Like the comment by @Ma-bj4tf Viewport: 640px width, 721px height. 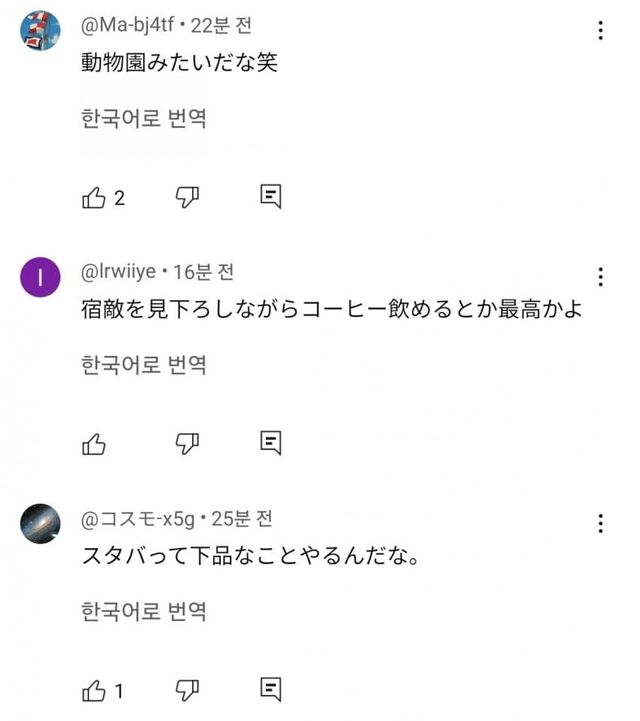[94, 197]
